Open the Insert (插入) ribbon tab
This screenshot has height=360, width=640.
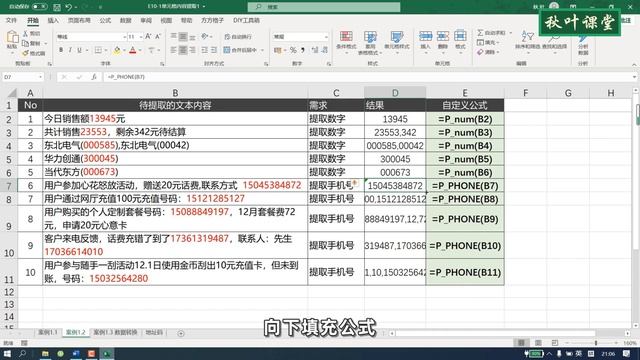click(53, 20)
